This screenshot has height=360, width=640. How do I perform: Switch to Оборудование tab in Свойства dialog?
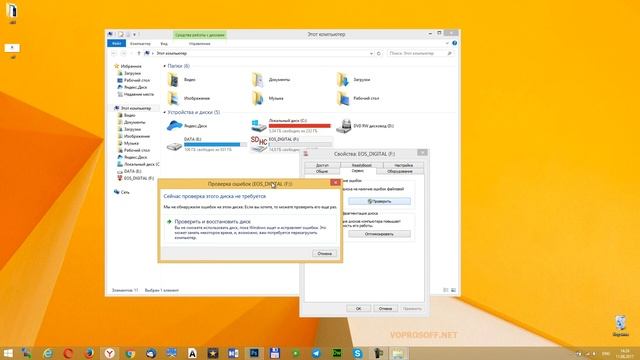coord(400,171)
